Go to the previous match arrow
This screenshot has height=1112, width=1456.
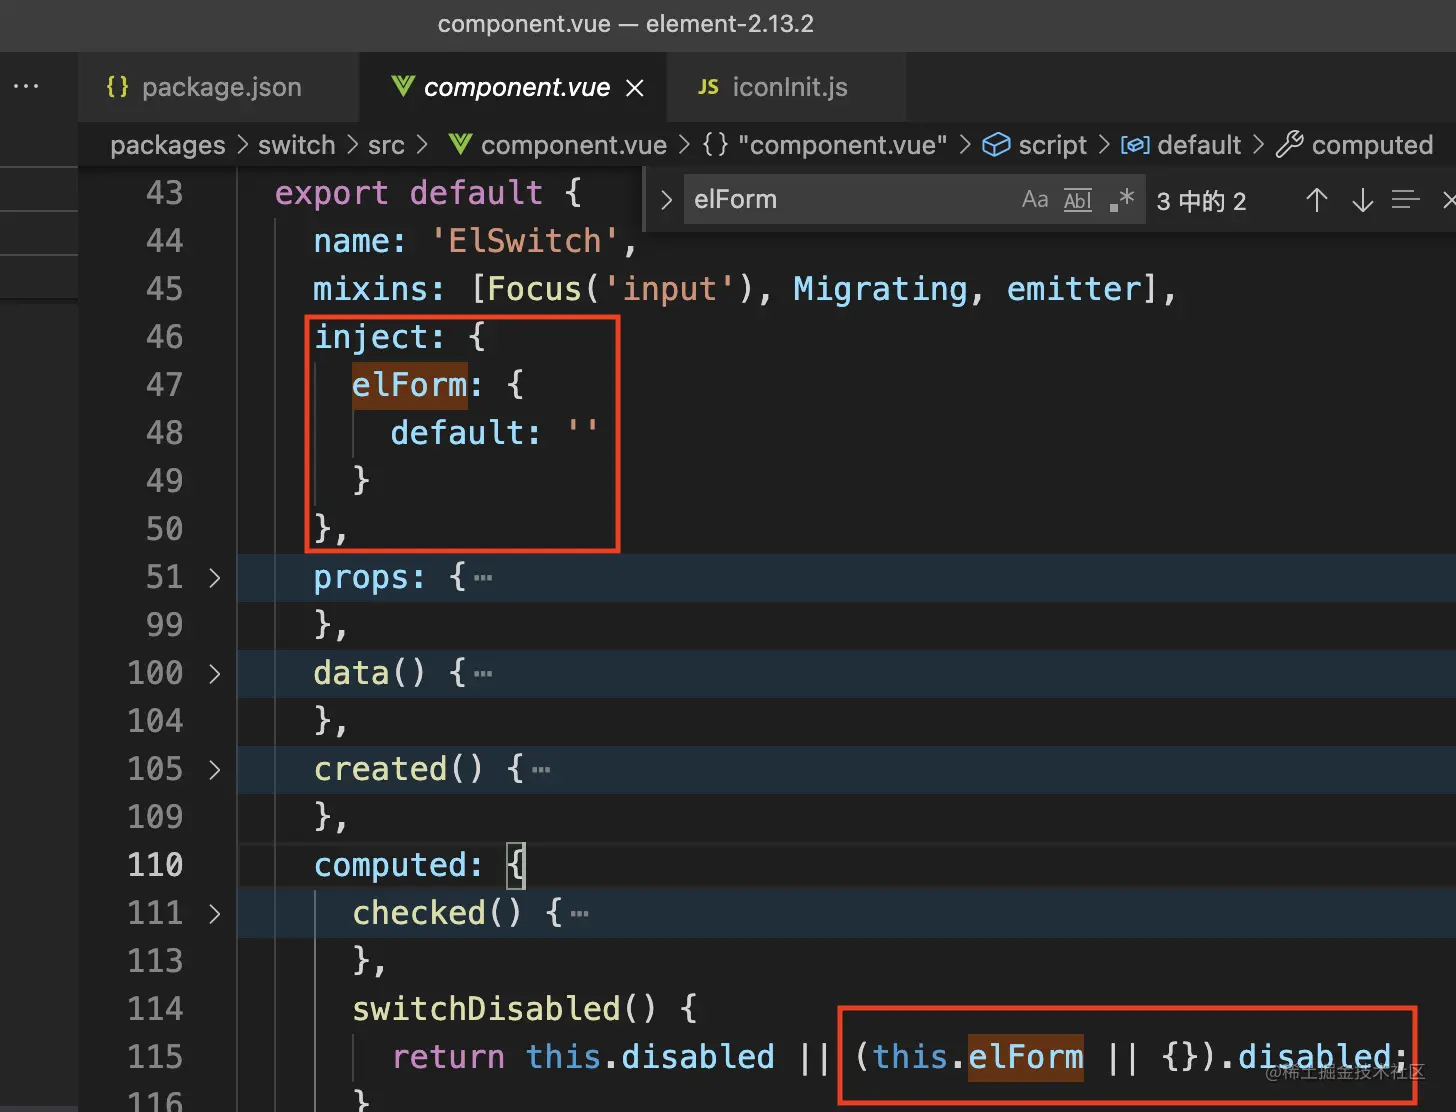[1317, 200]
